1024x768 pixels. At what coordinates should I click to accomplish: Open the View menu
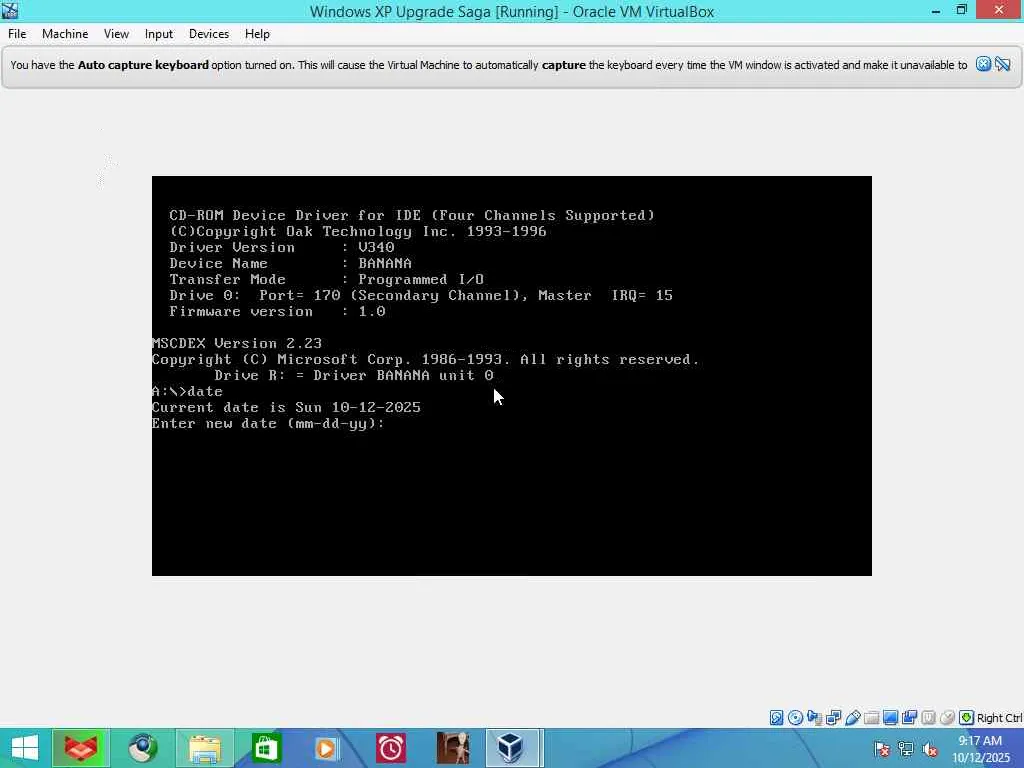click(x=116, y=34)
